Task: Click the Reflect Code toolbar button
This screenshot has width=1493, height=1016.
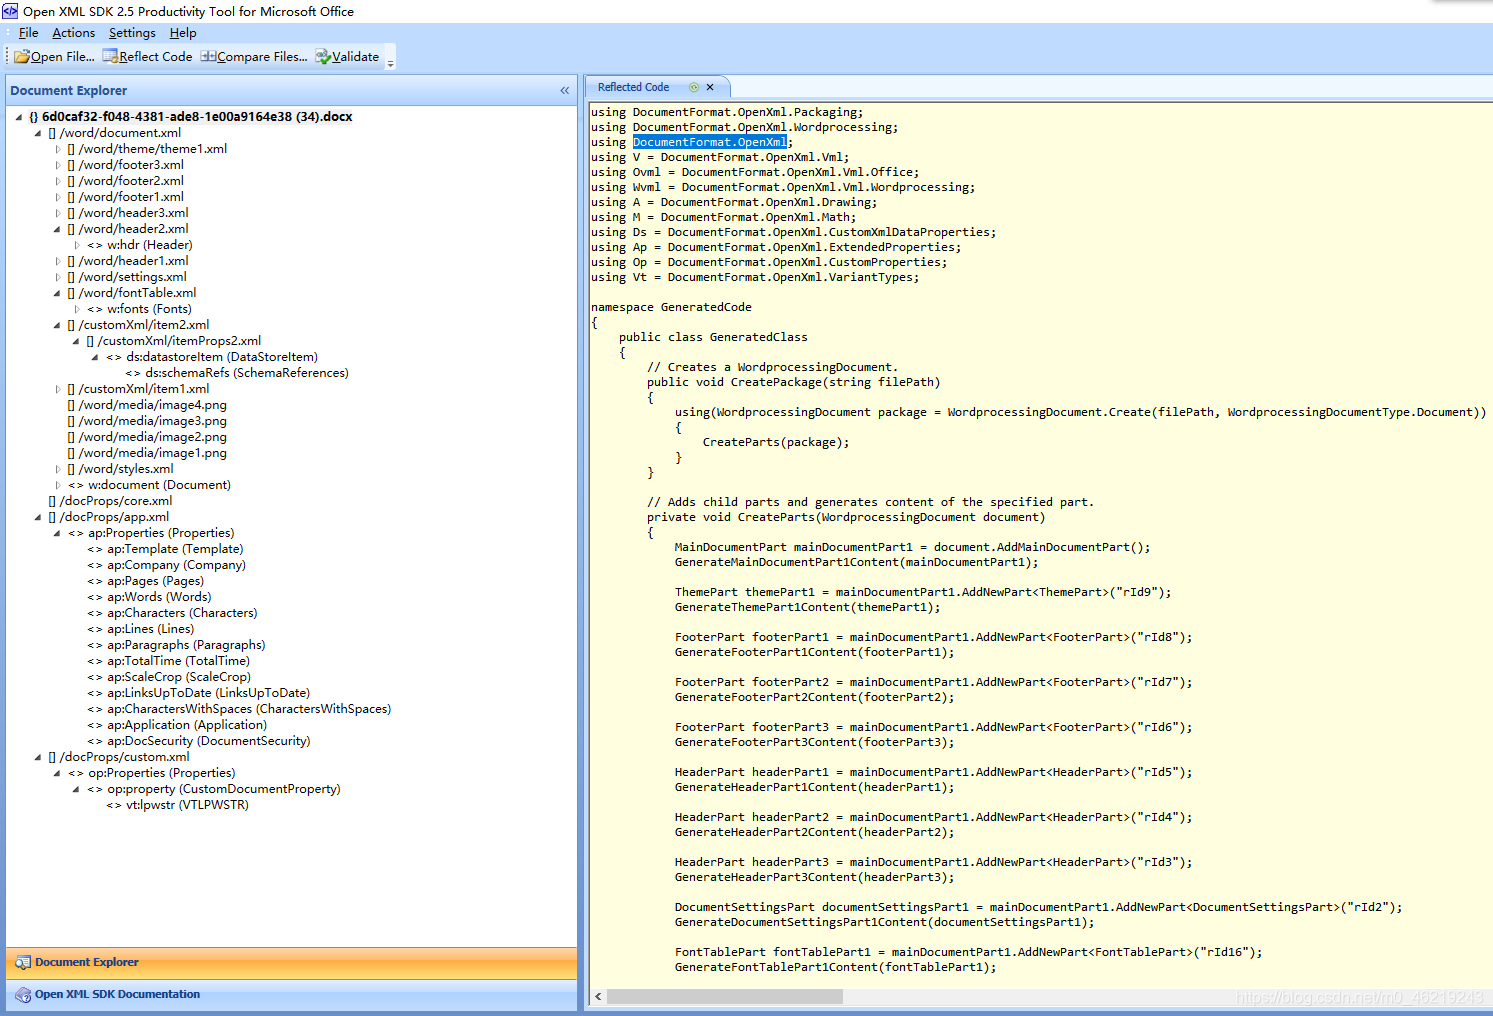Action: 147,57
